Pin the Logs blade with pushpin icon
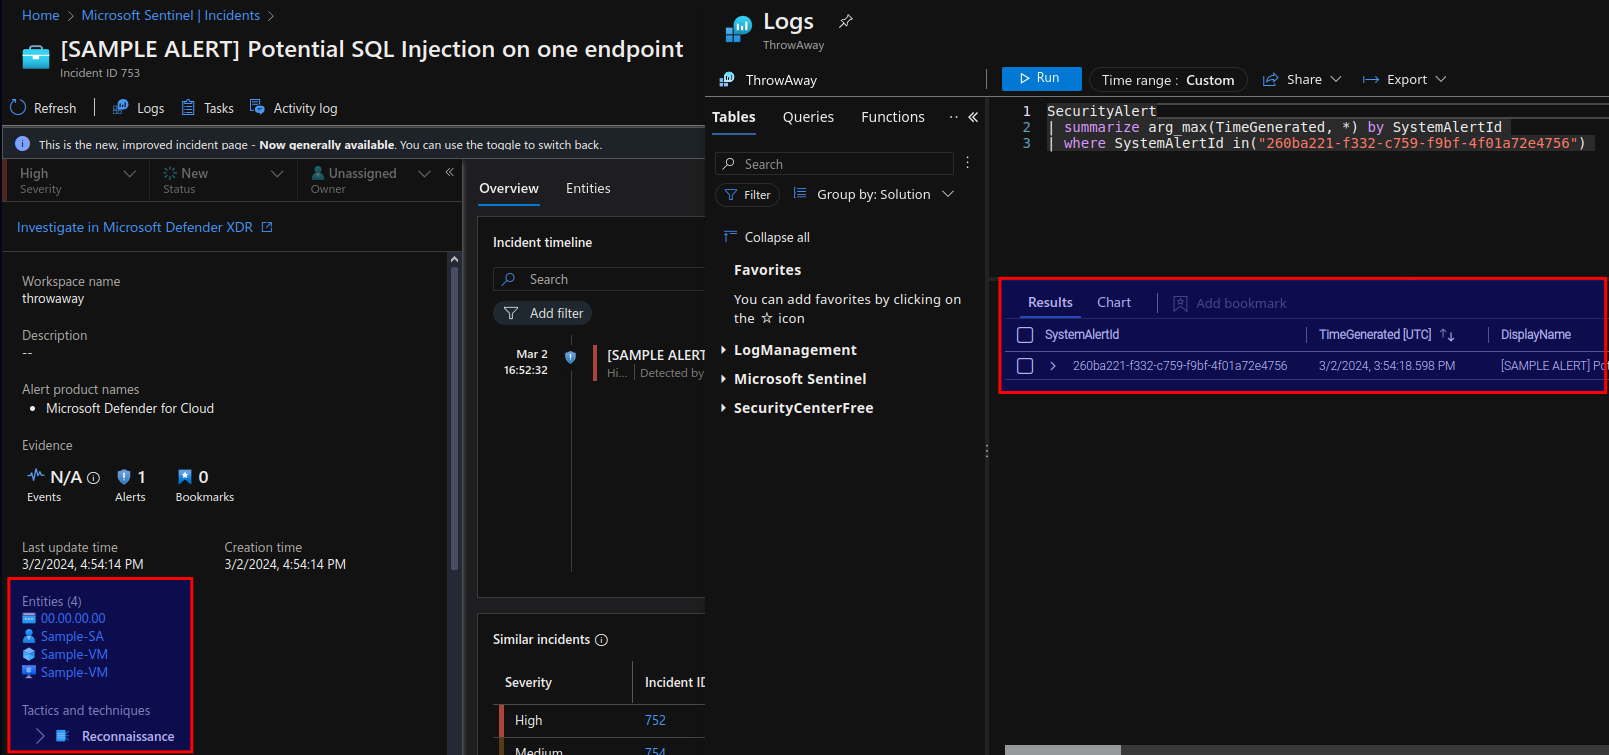The width and height of the screenshot is (1609, 755). coord(846,21)
